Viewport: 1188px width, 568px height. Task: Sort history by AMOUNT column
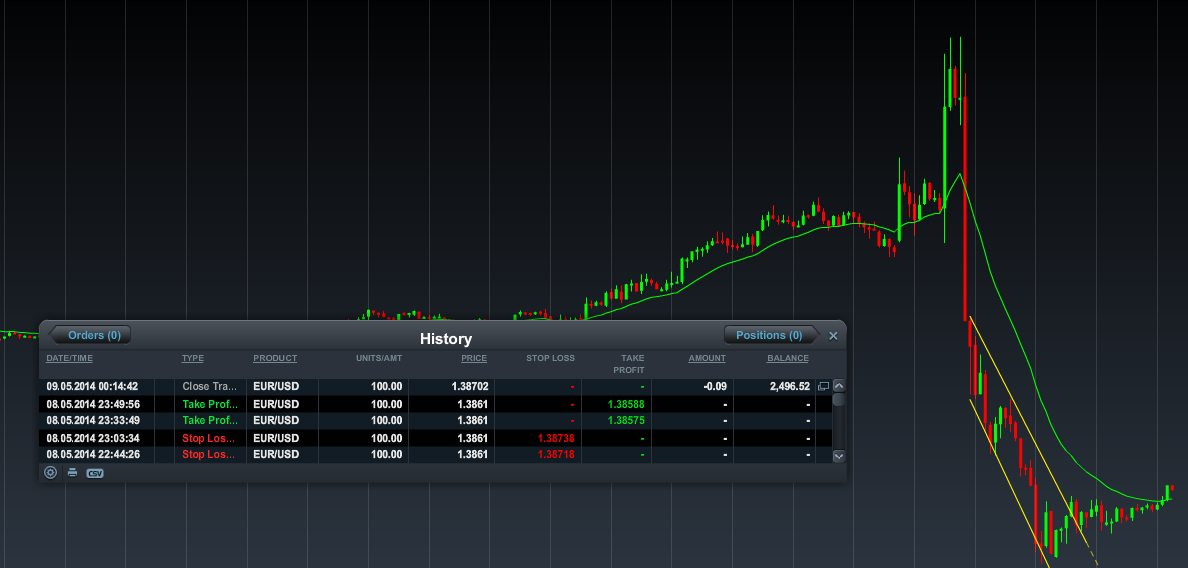707,358
